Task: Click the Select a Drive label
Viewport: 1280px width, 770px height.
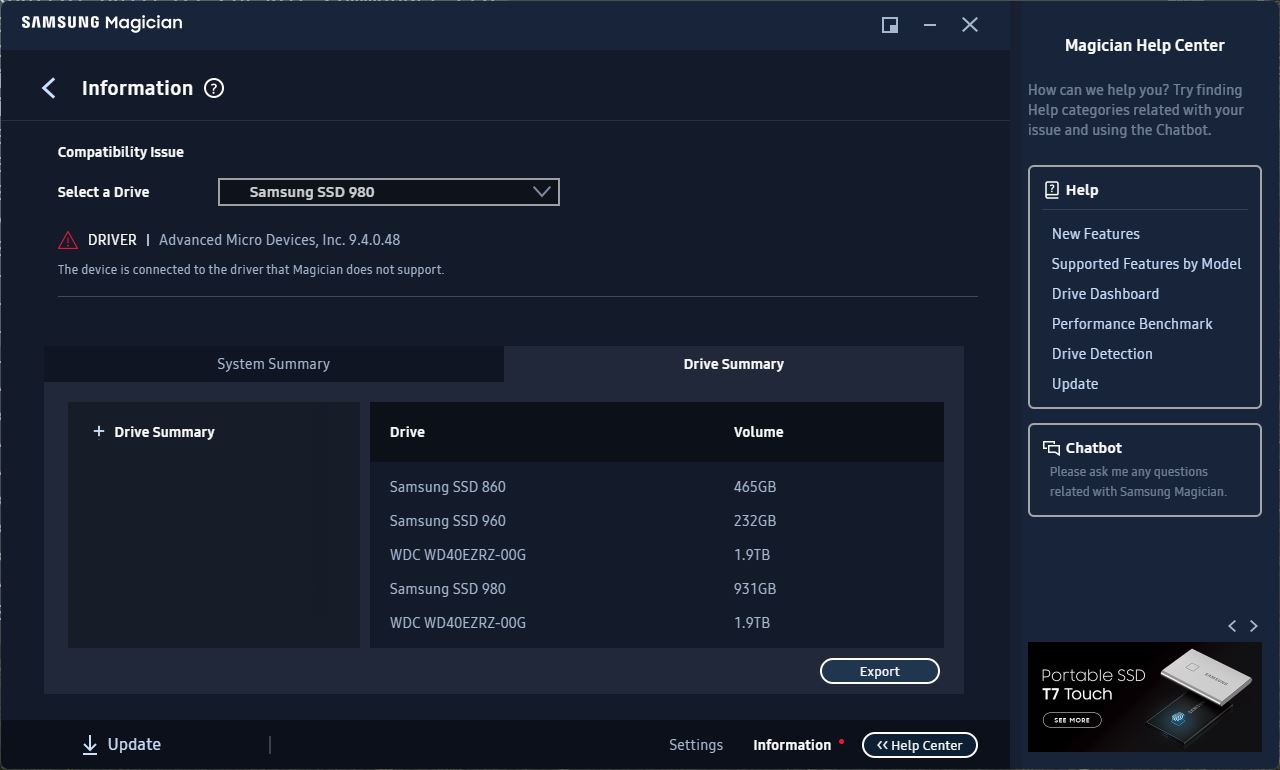Action: tap(104, 192)
